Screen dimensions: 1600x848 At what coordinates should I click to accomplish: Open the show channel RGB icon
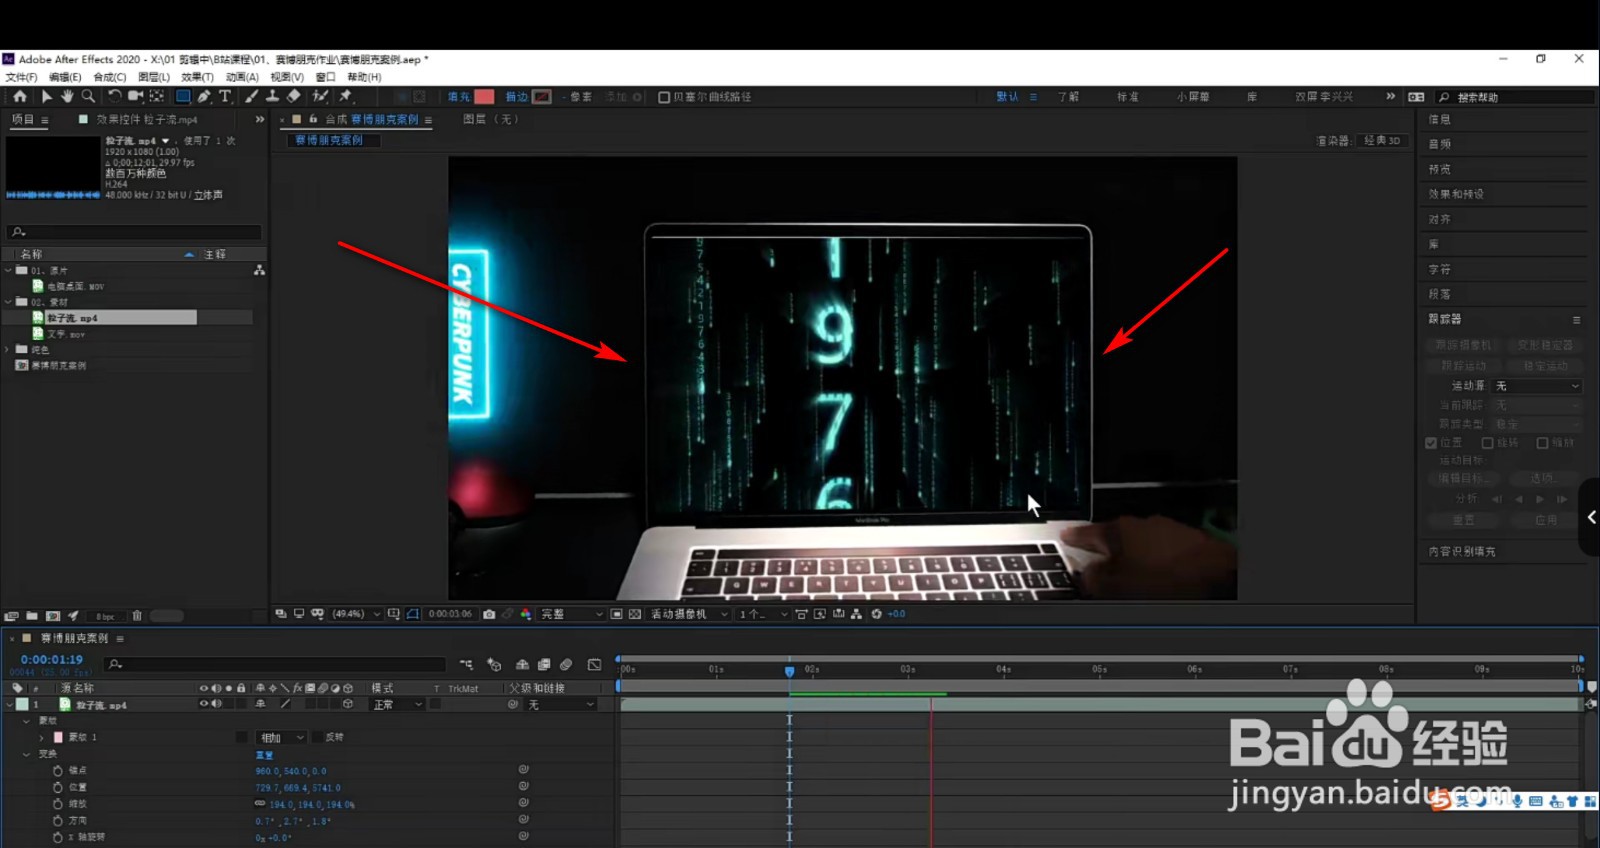pyautogui.click(x=526, y=614)
